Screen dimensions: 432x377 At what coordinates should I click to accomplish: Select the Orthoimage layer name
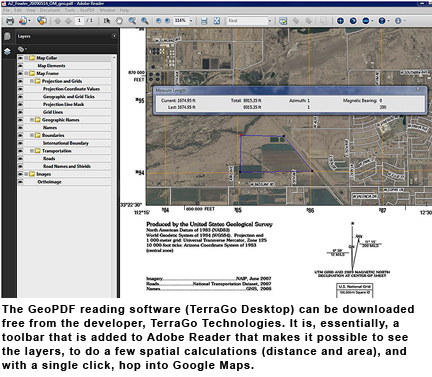coord(49,182)
